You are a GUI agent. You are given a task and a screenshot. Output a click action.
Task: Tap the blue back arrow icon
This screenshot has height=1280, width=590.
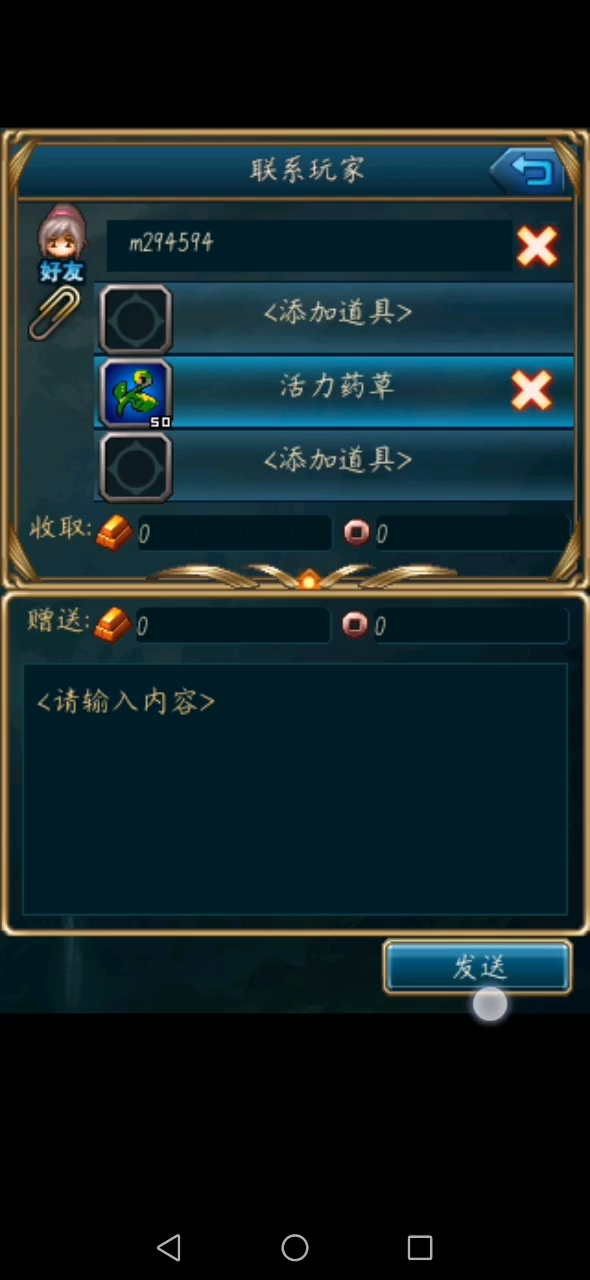[x=528, y=171]
